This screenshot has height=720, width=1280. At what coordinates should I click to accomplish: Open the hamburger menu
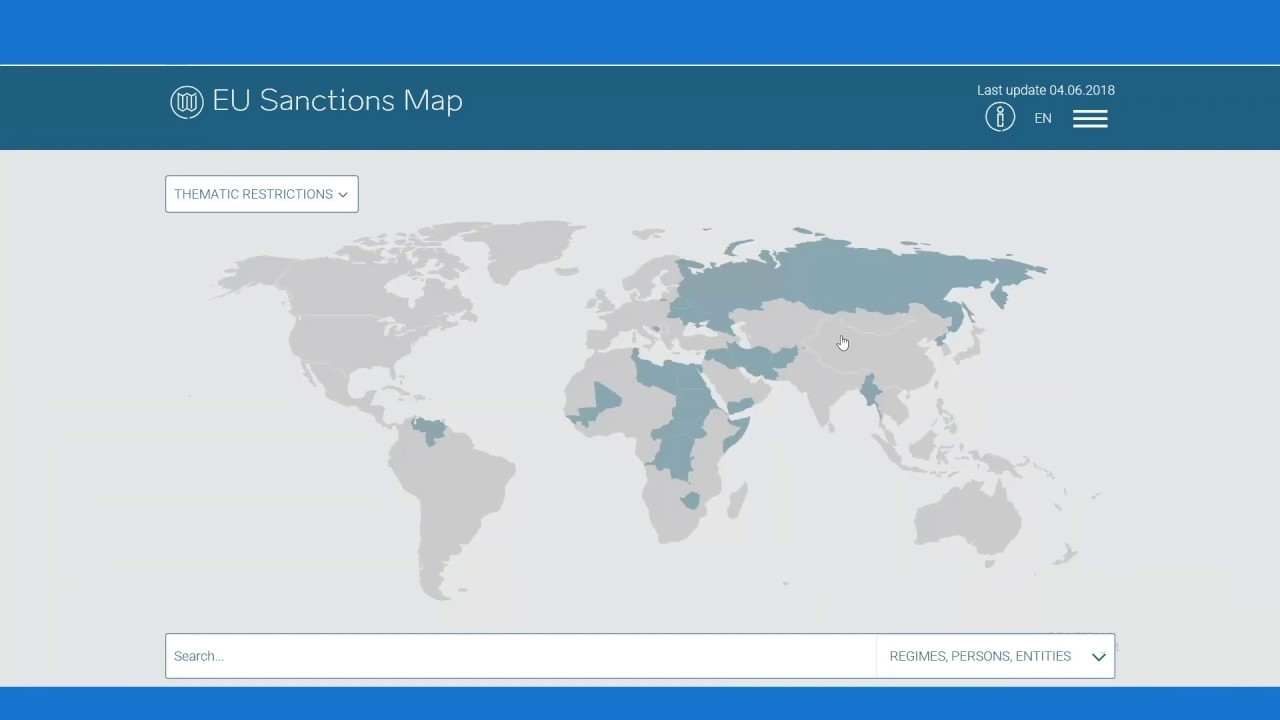1090,119
